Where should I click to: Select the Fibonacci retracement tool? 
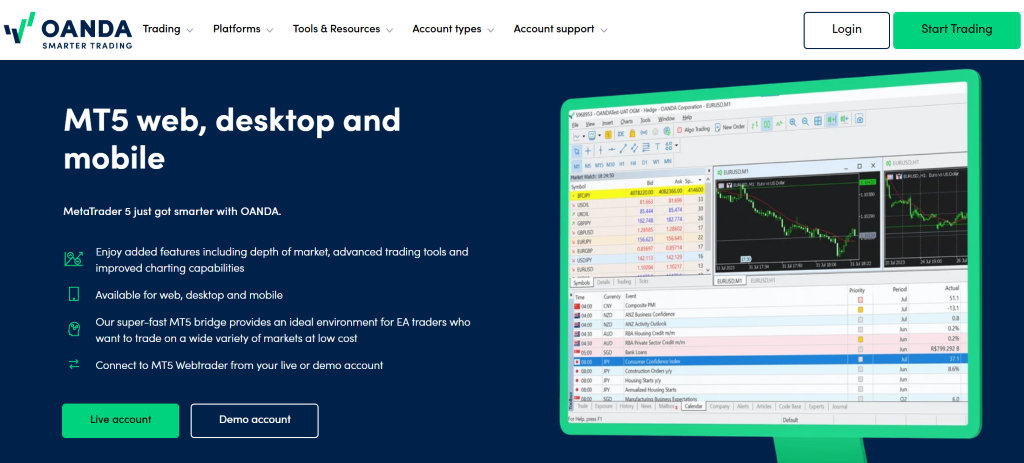[x=646, y=147]
